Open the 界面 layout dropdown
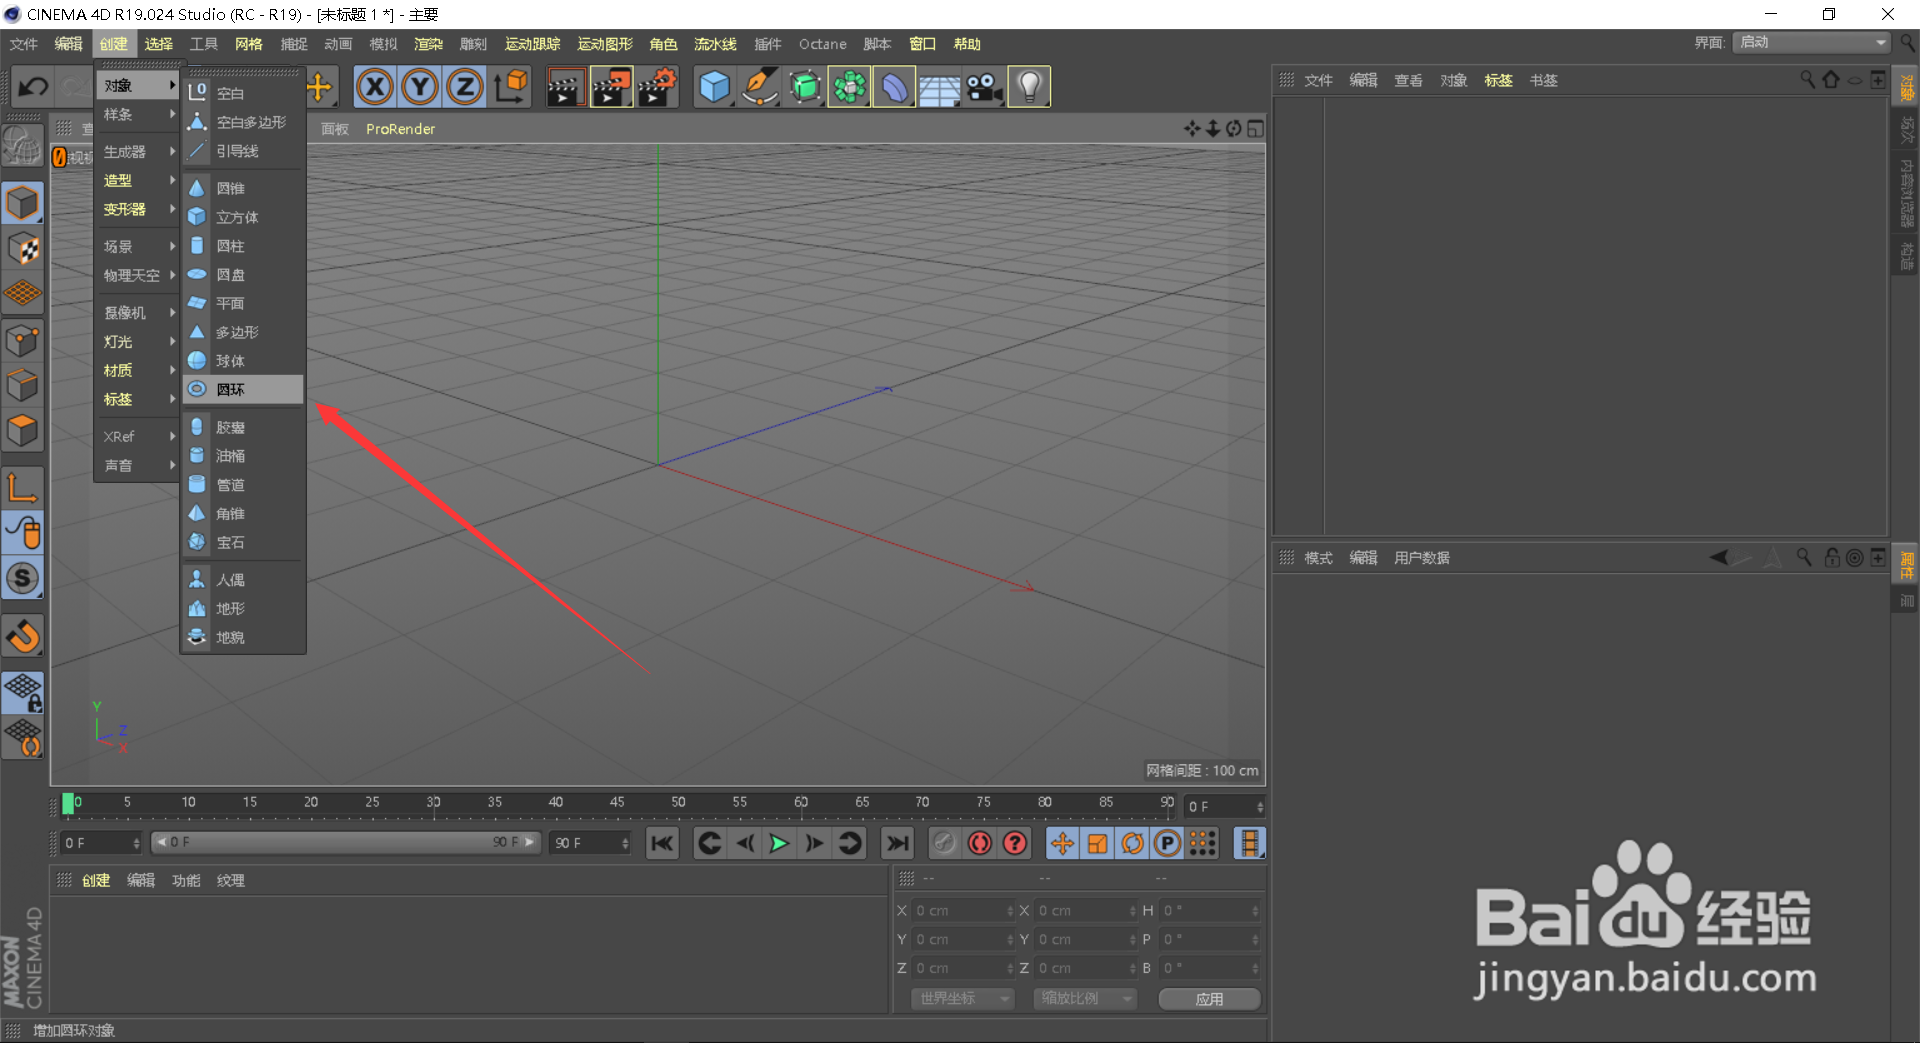Screen dimensions: 1920x1043 1812,42
